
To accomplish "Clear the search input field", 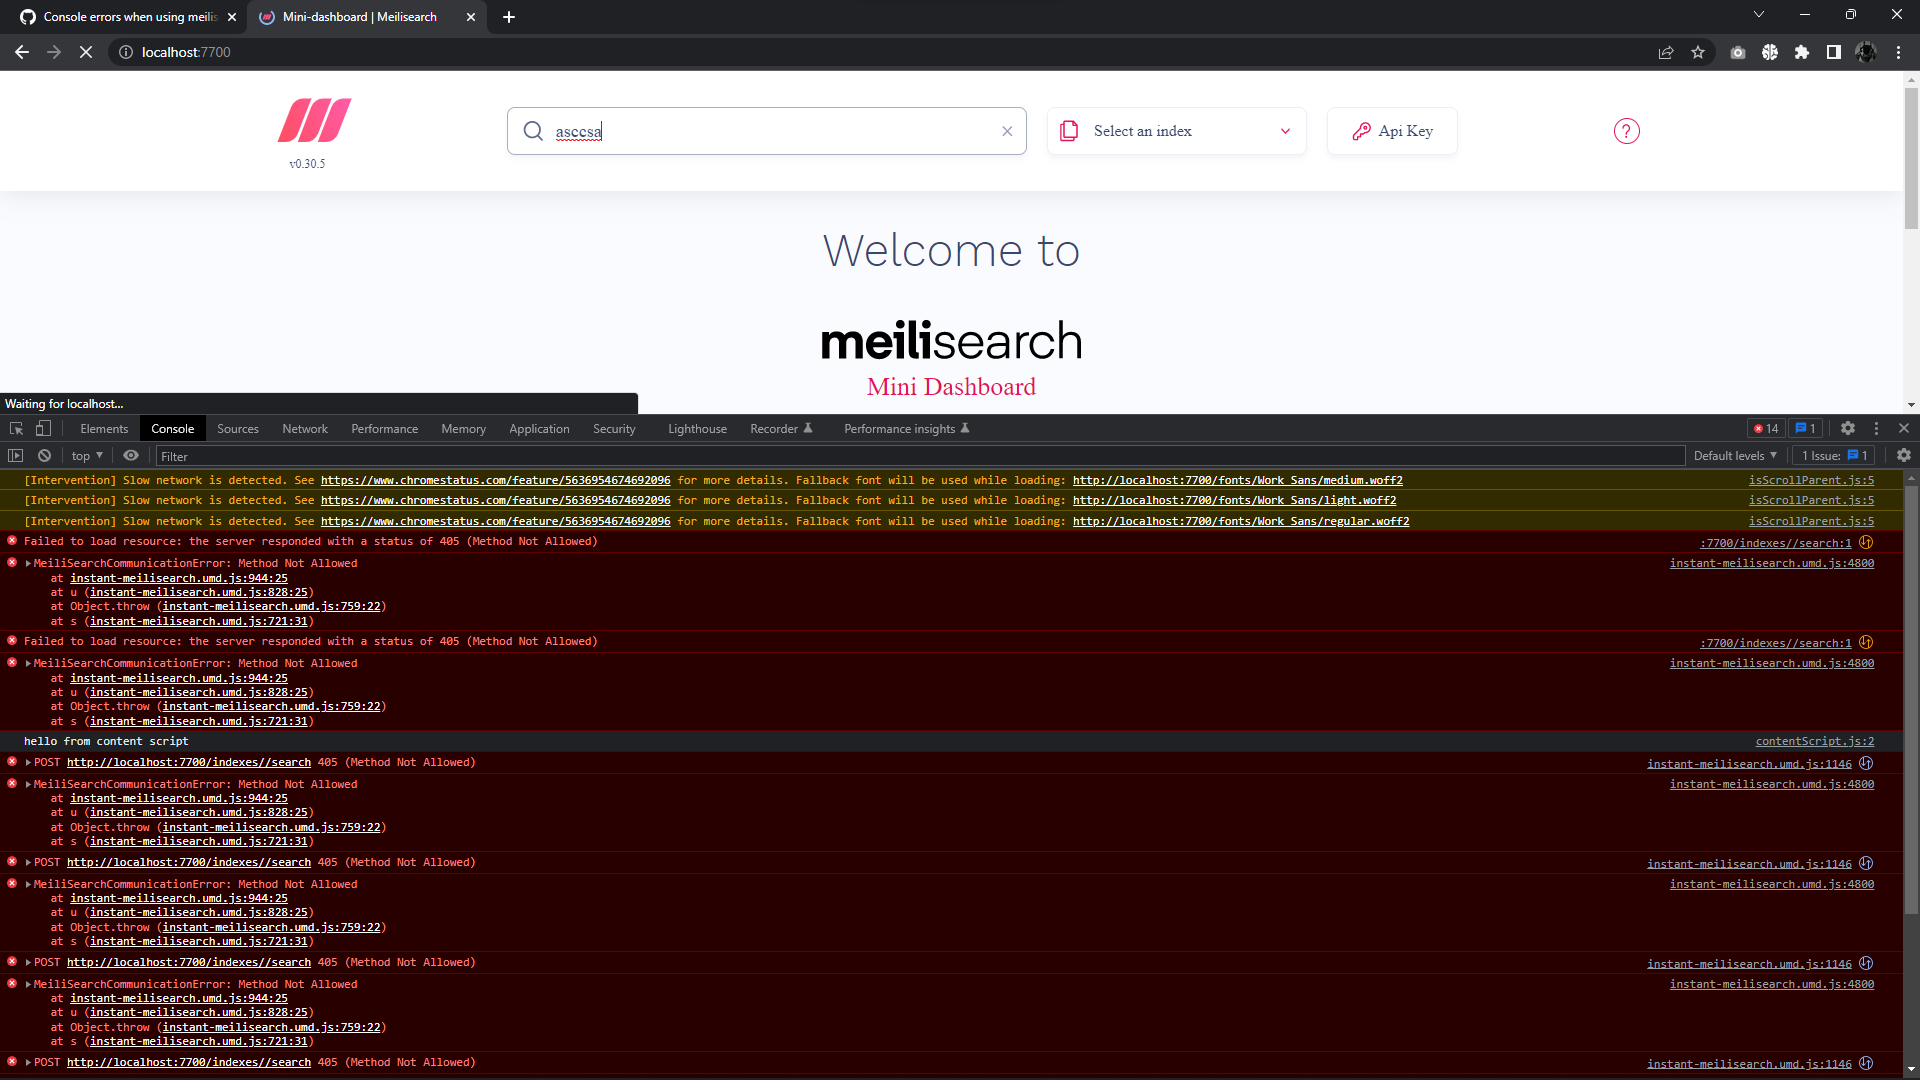I will coord(1007,131).
